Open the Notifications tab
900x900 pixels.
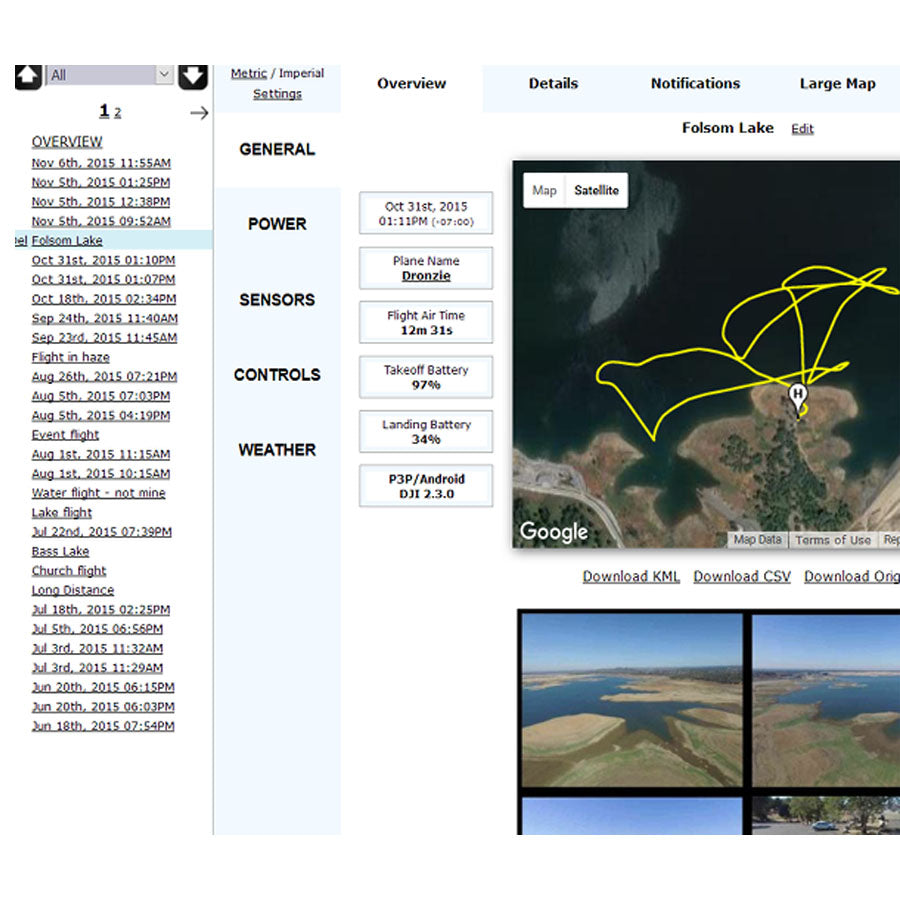pos(695,84)
